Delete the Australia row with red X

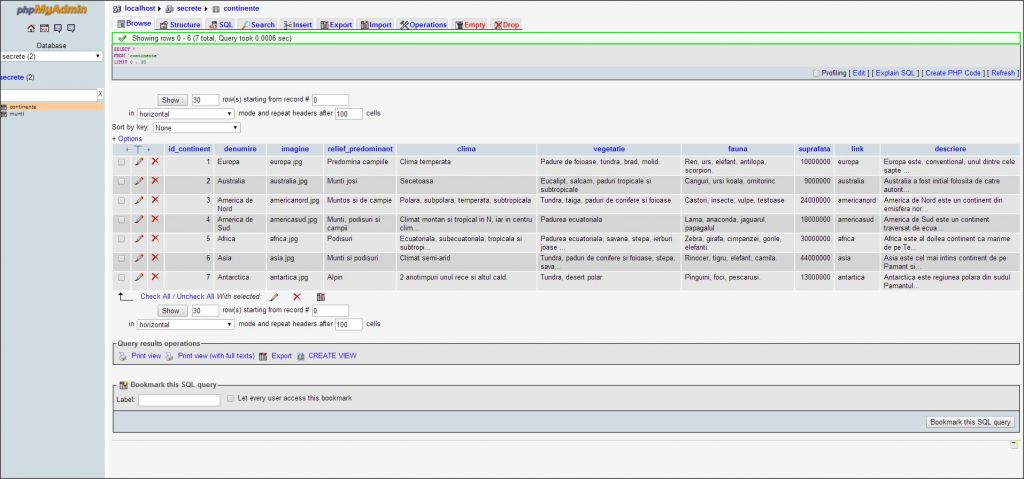point(155,180)
